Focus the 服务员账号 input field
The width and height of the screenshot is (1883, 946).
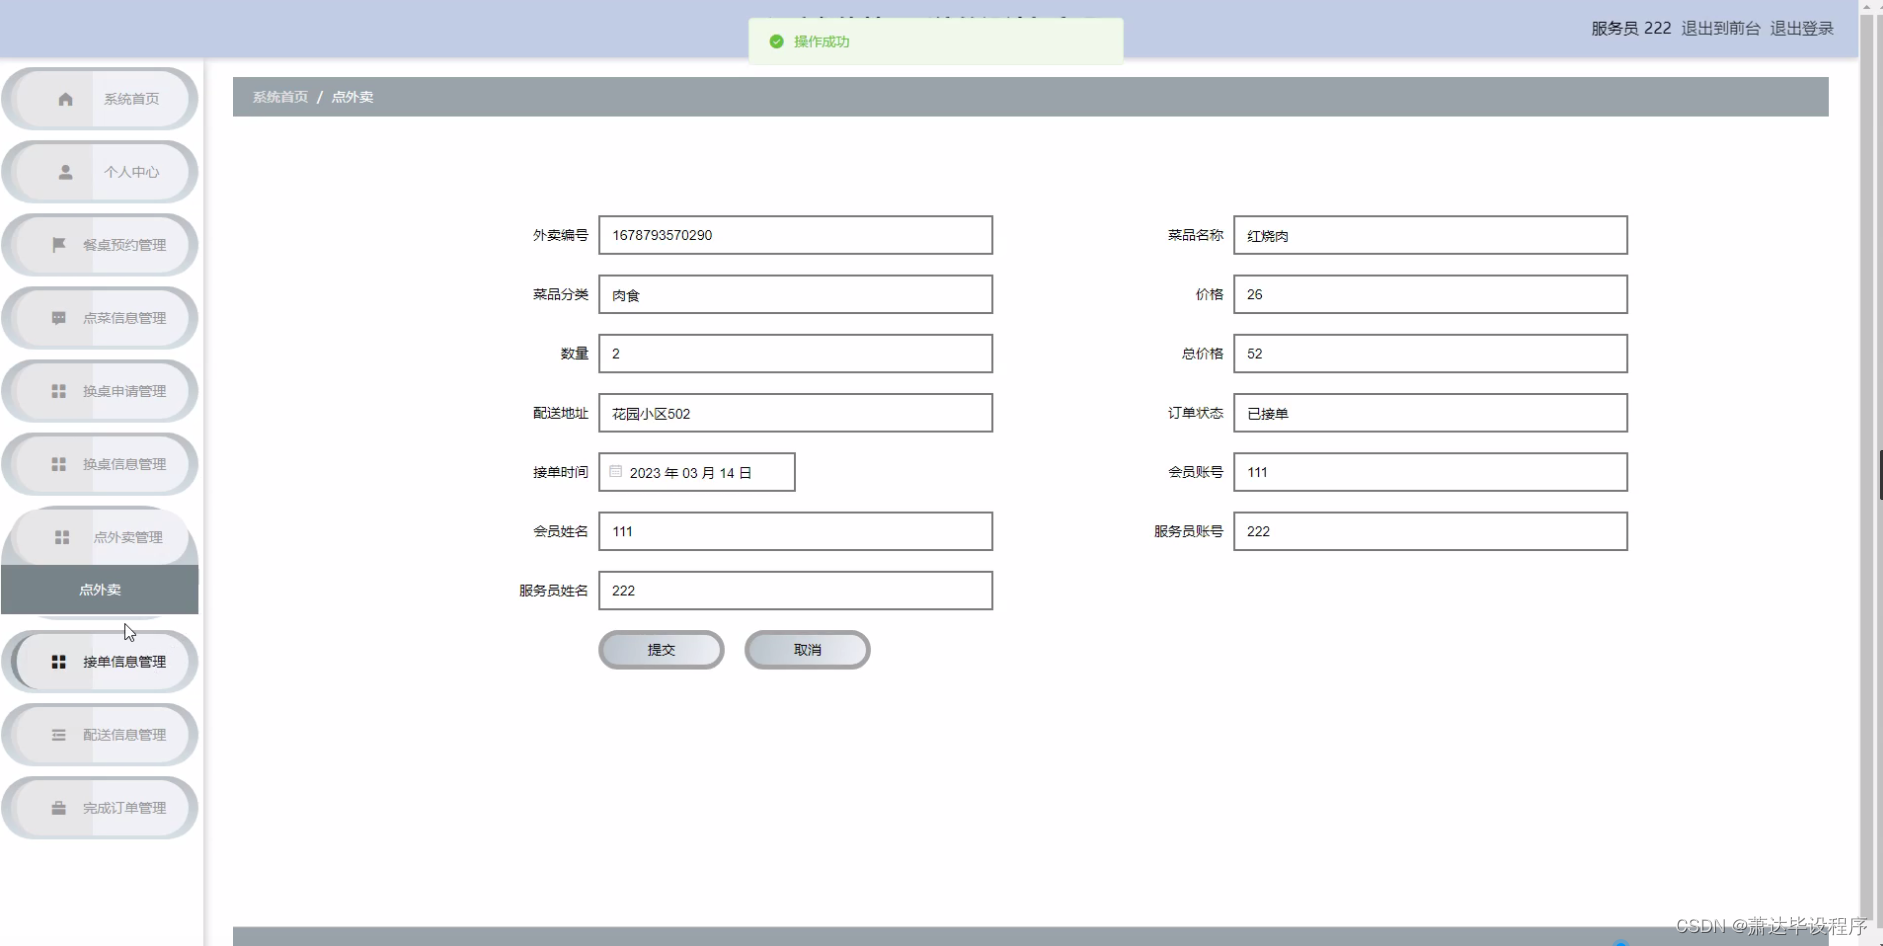click(1430, 531)
